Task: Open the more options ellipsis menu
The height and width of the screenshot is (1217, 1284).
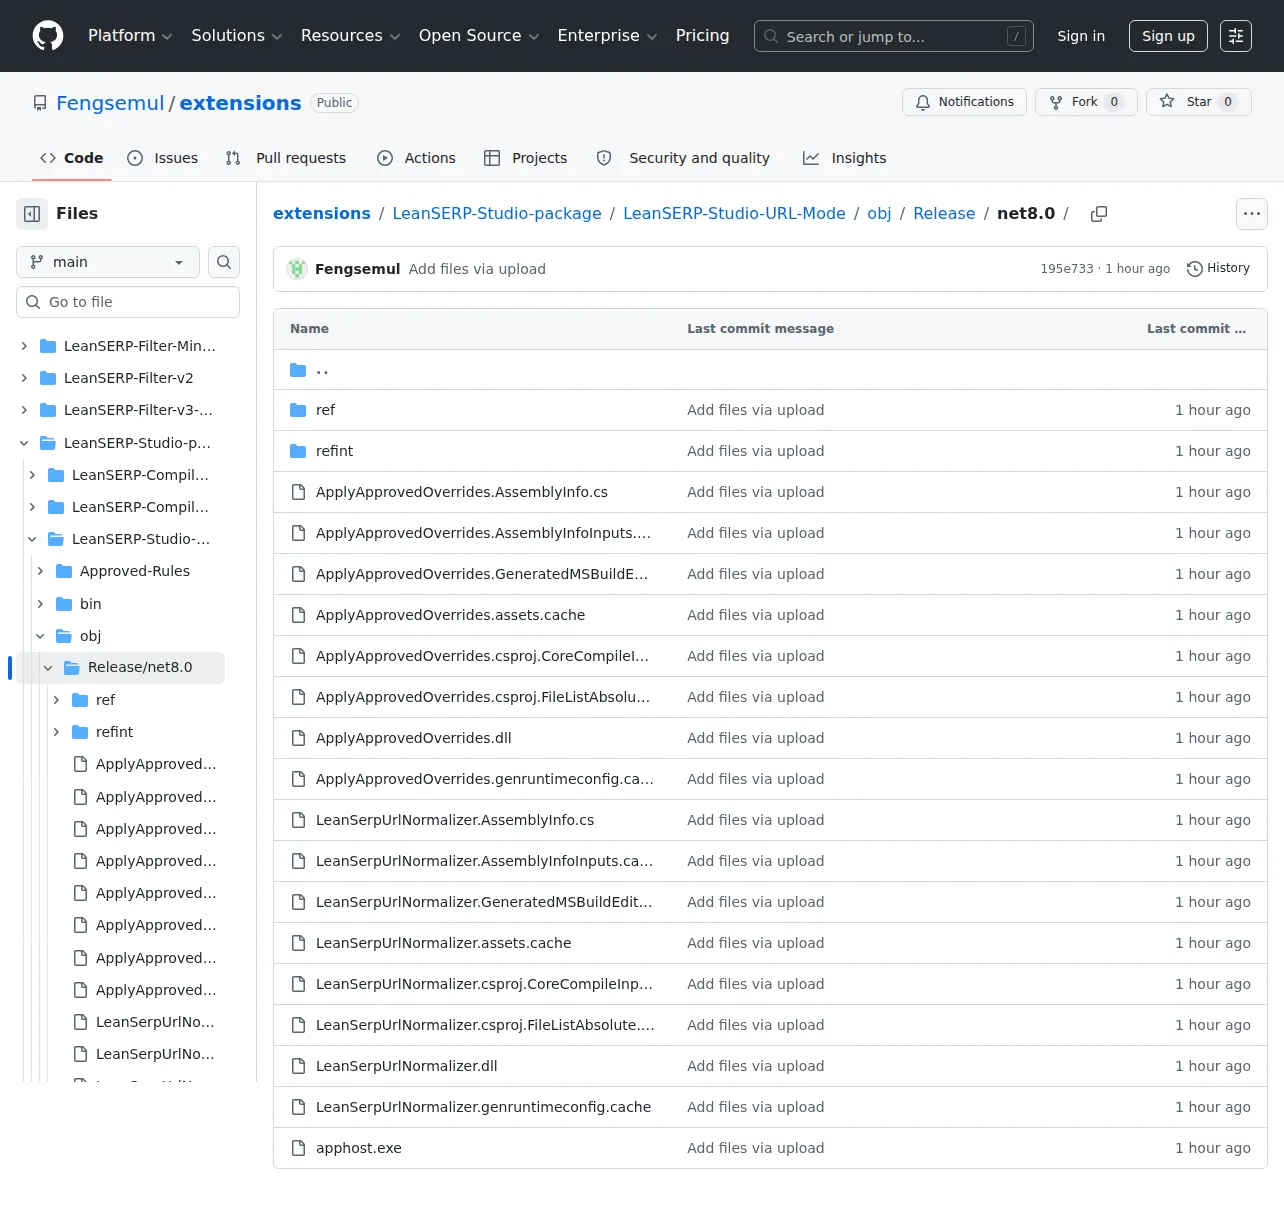Action: point(1252,214)
